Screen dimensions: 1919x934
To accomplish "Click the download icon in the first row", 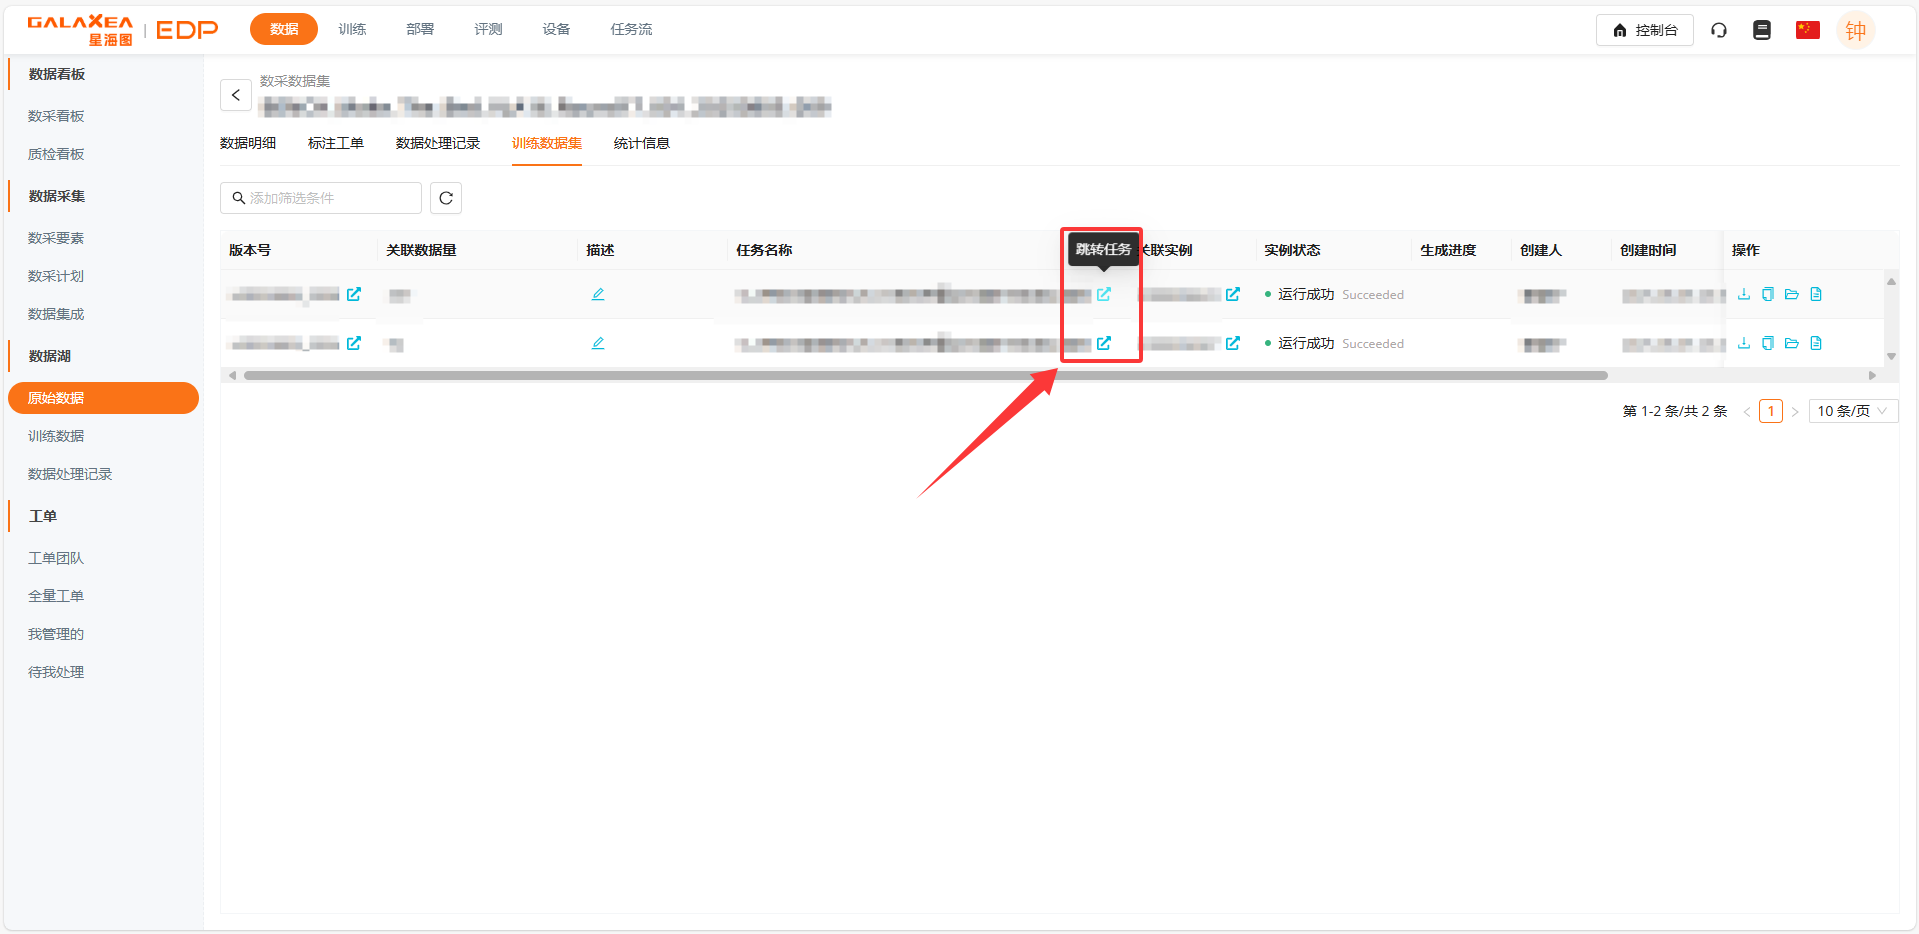I will [1744, 294].
